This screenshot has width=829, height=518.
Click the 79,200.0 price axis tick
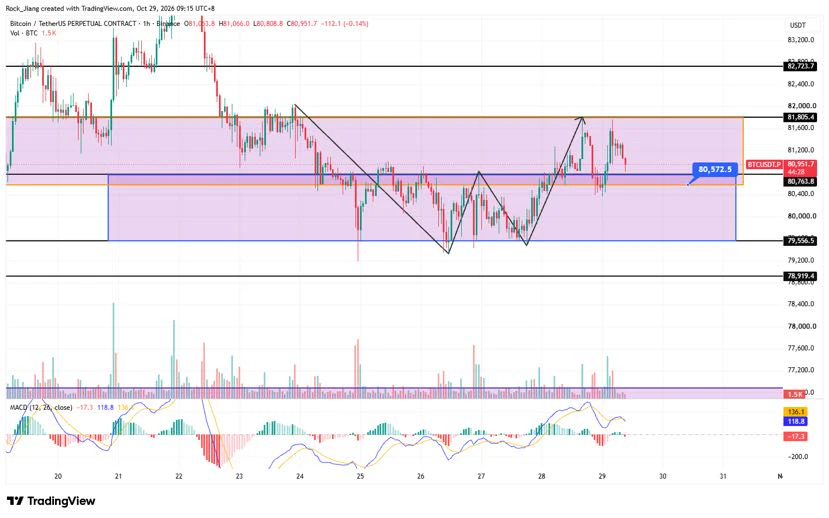[801, 260]
